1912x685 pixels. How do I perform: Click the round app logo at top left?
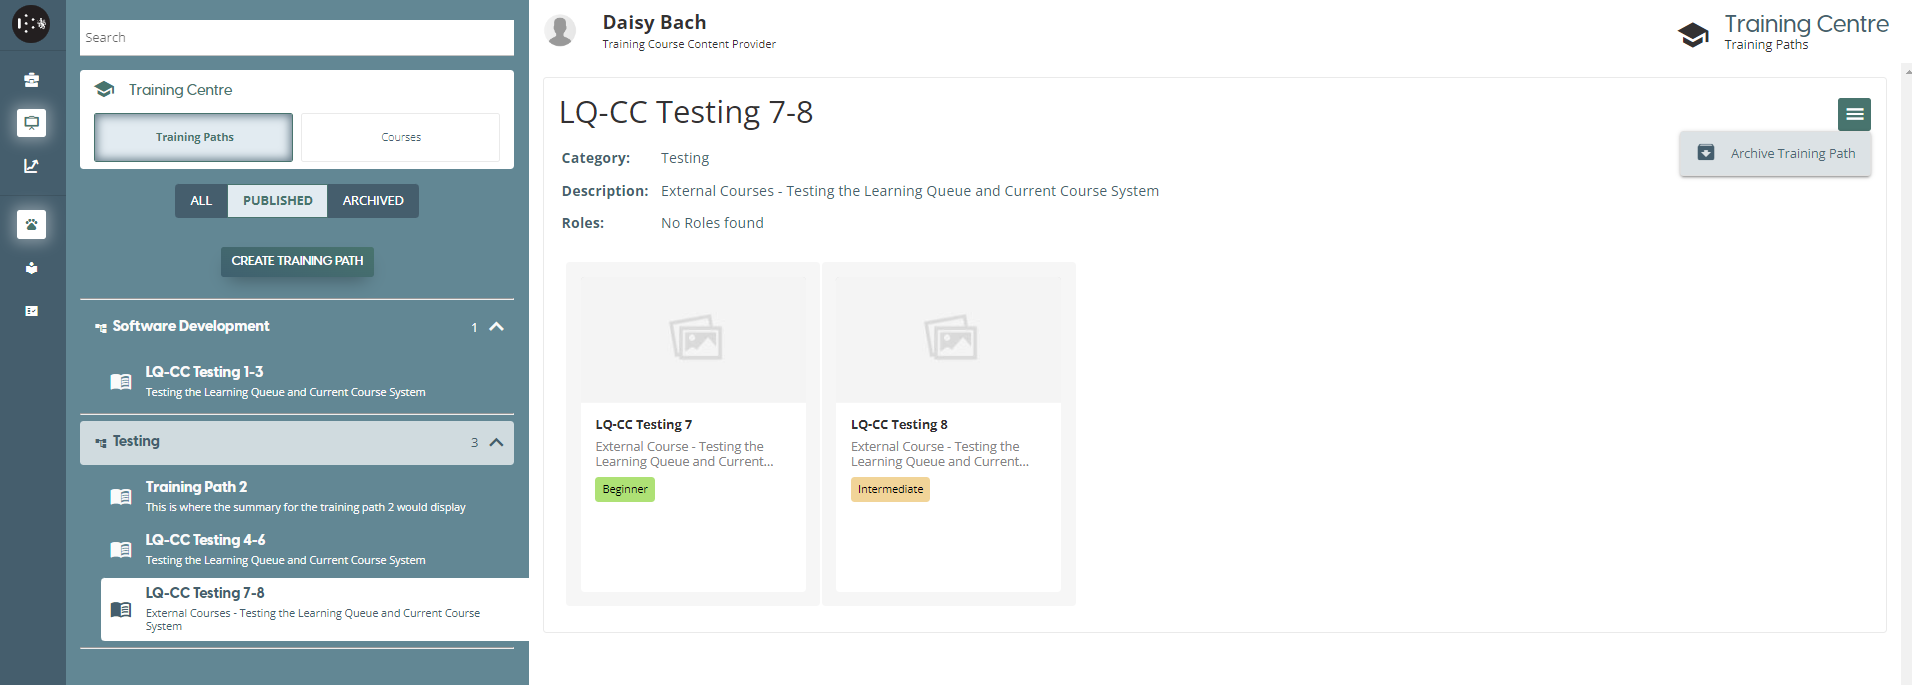click(x=31, y=24)
